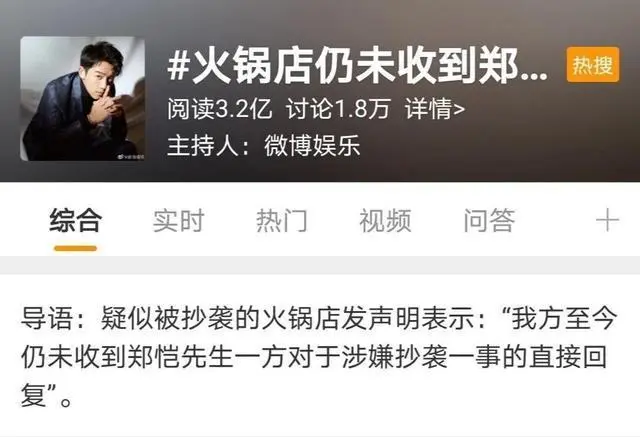
Task: Go to the 问答 tab
Action: click(x=489, y=220)
